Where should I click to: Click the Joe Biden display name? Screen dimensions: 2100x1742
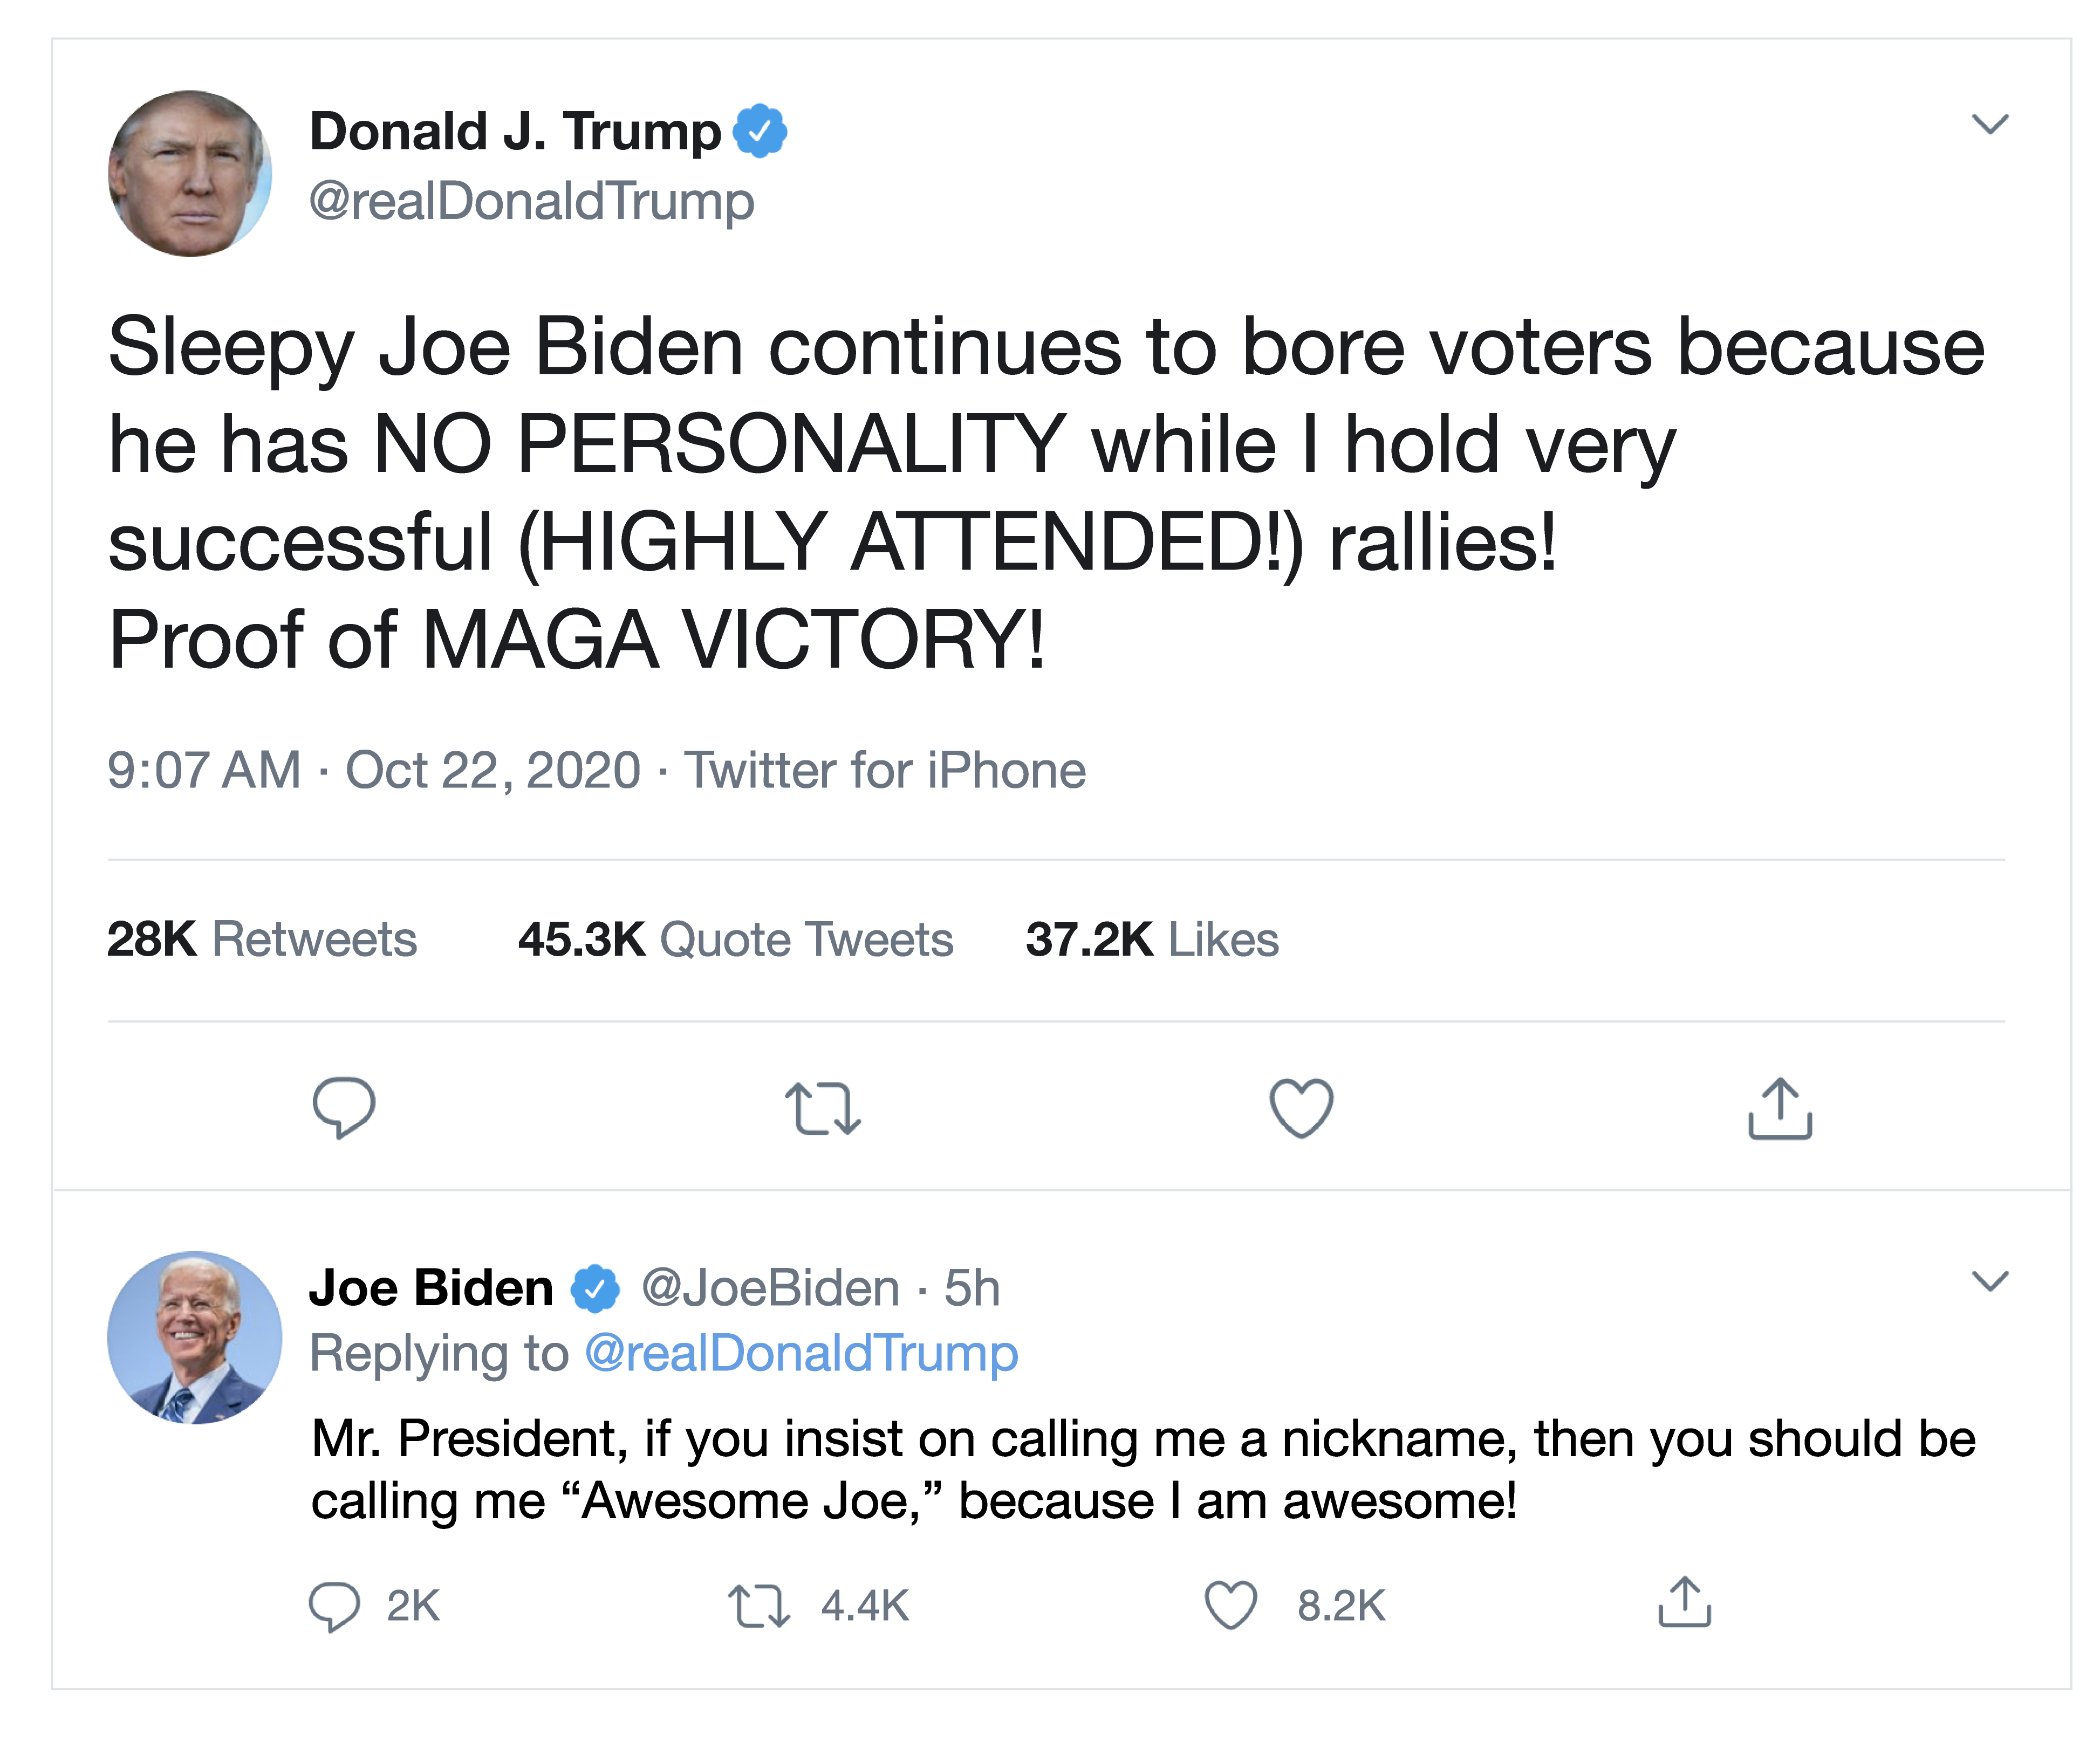431,1288
